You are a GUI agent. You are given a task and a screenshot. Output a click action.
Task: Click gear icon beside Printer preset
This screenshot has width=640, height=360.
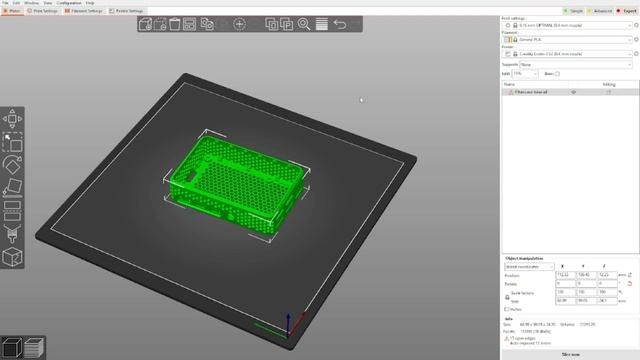(x=636, y=54)
